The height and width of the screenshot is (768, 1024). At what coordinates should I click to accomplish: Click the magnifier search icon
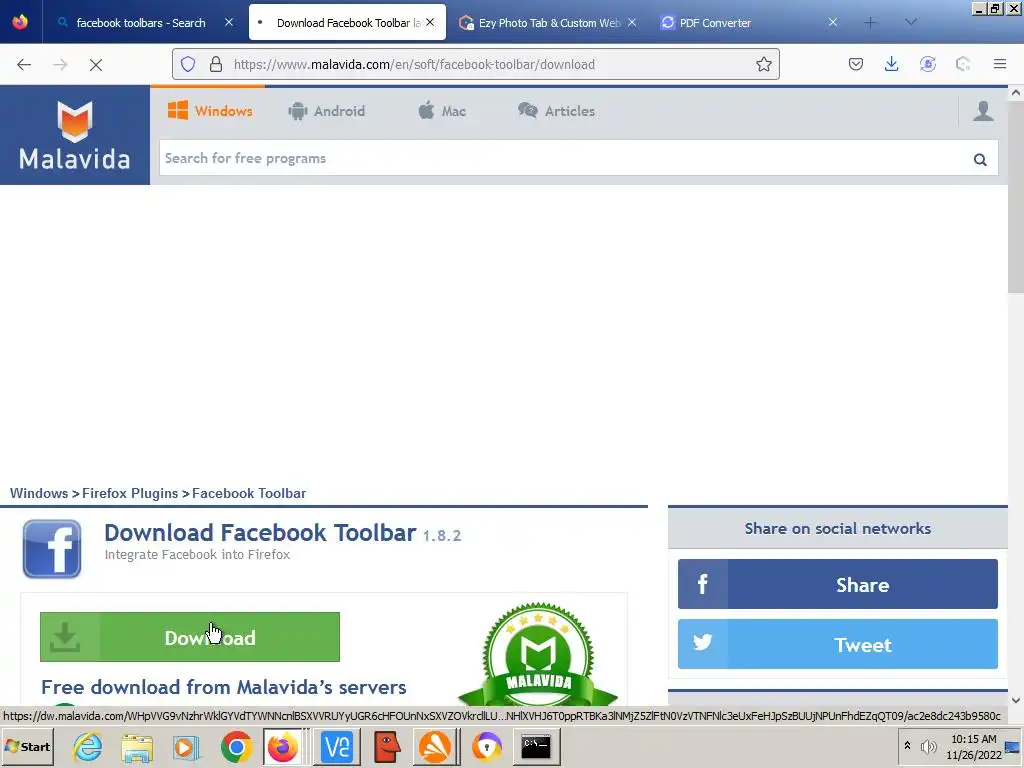[x=980, y=159]
